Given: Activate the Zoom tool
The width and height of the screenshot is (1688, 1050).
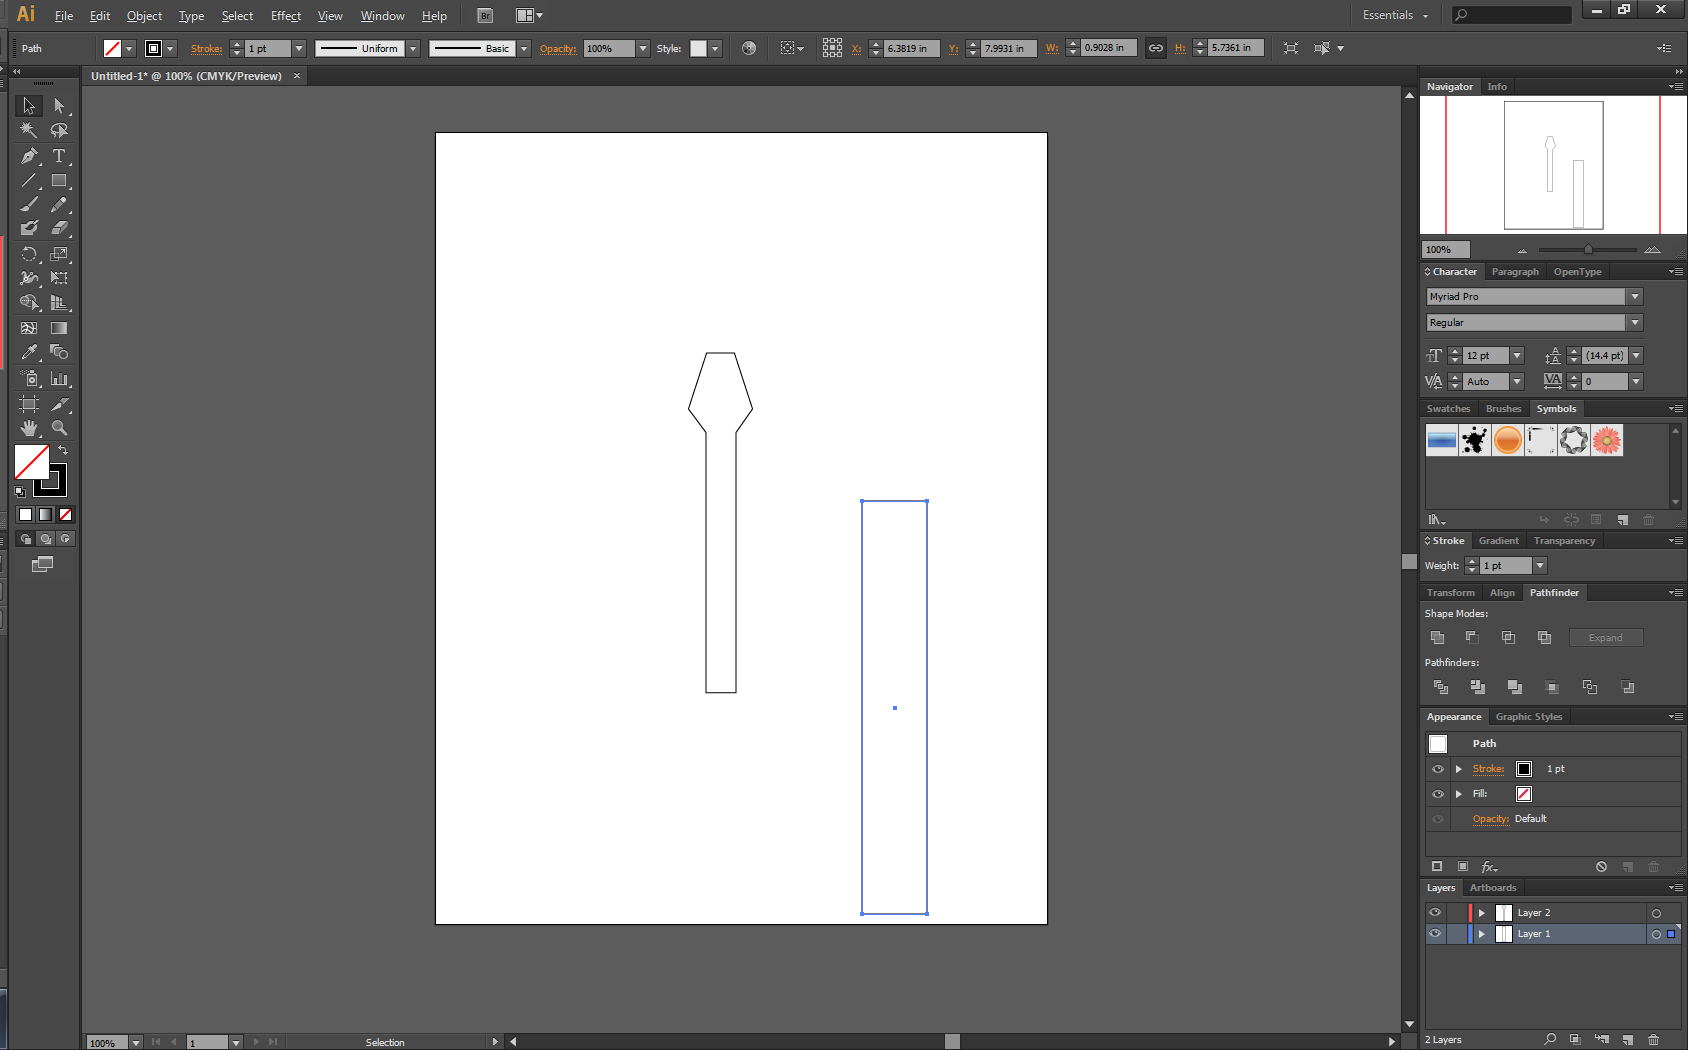Looking at the screenshot, I should click(x=60, y=428).
